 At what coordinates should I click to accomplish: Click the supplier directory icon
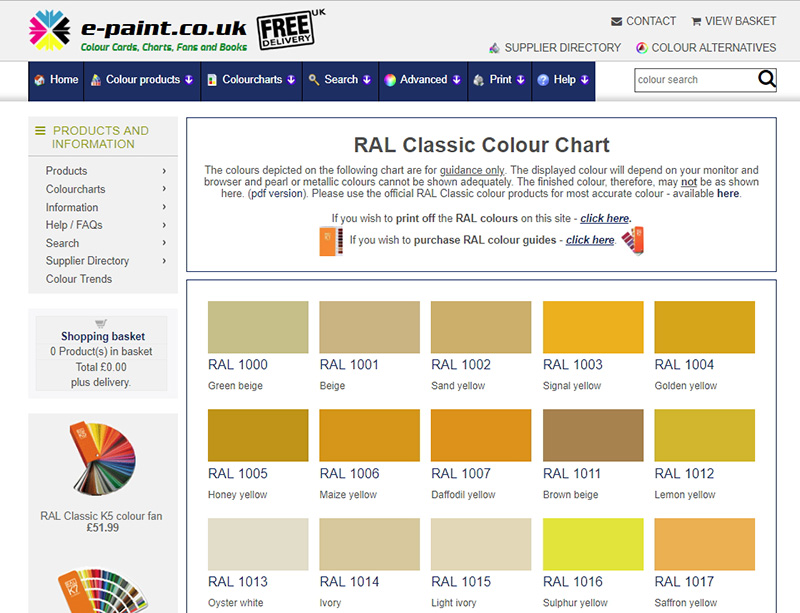[x=494, y=48]
